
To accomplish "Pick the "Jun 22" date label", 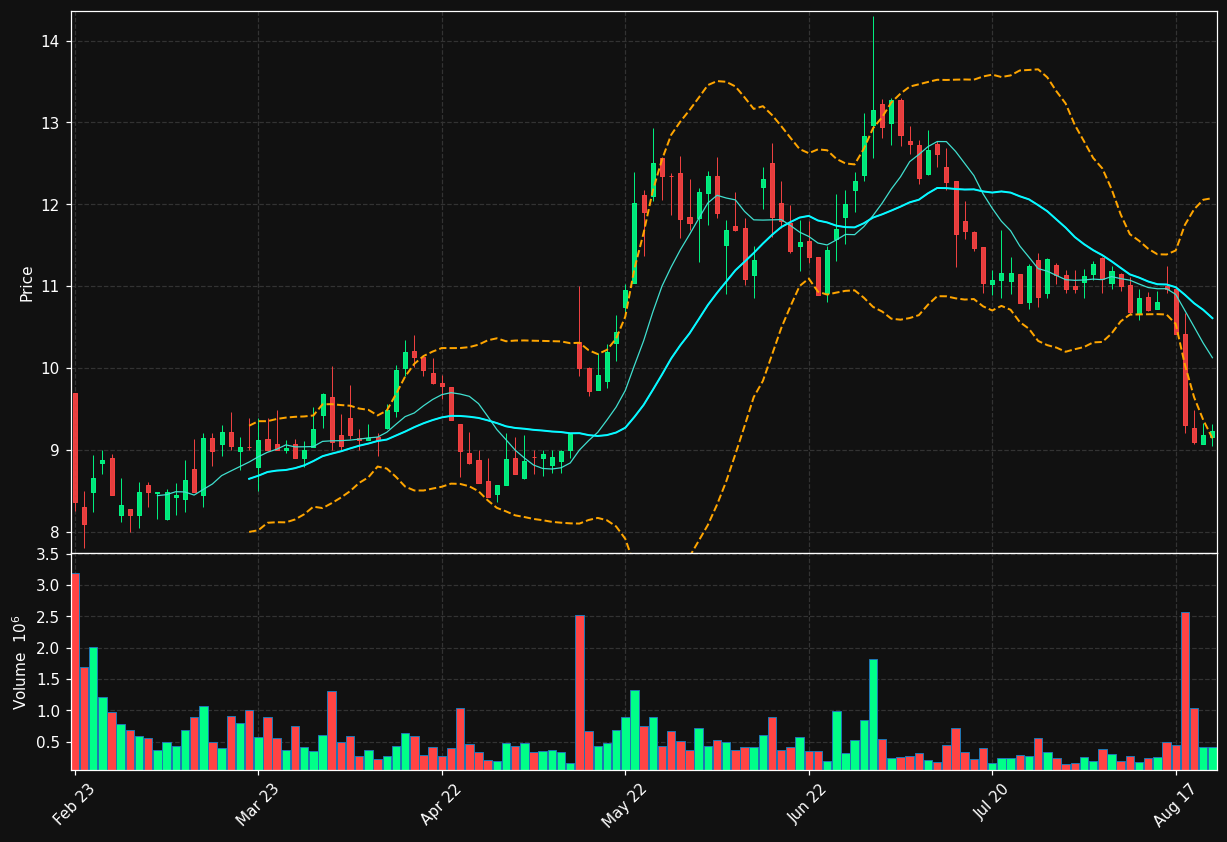I will (806, 803).
